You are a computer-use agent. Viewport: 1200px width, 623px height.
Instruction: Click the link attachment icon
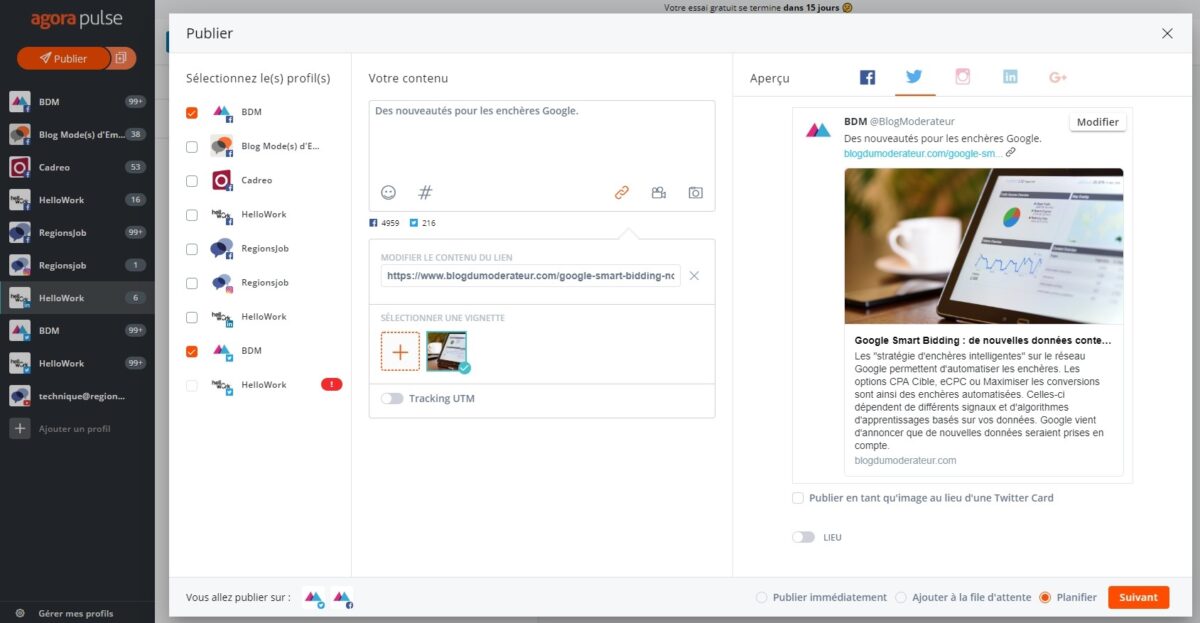(x=621, y=192)
